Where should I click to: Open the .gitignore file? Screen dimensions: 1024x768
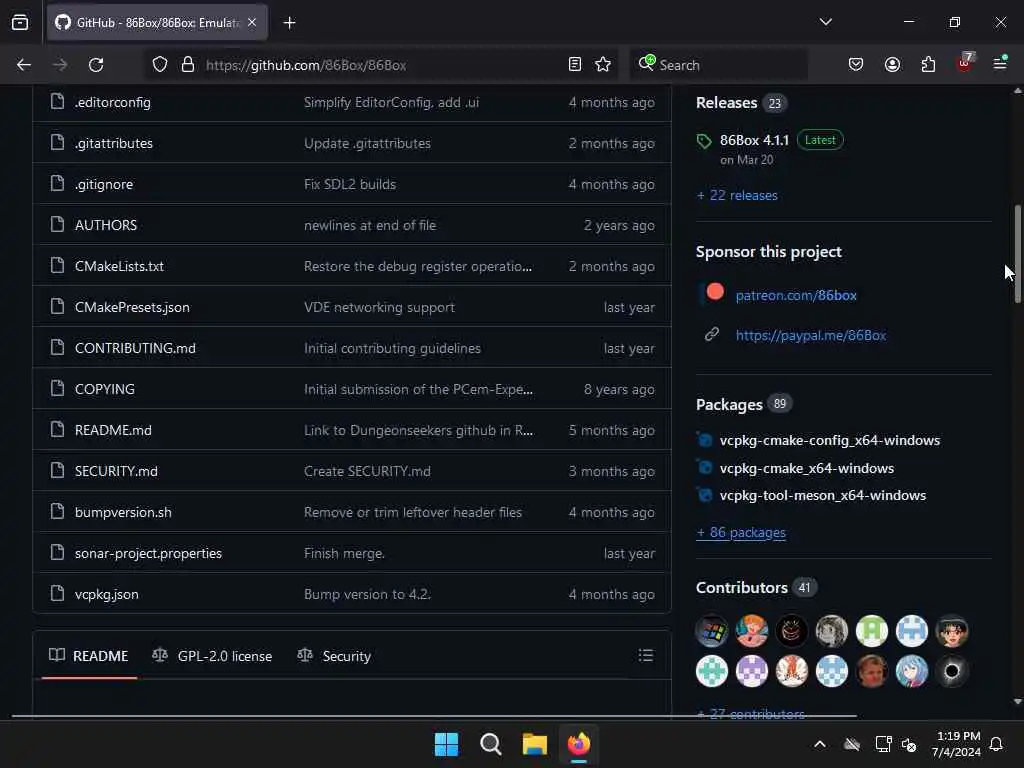click(x=104, y=185)
